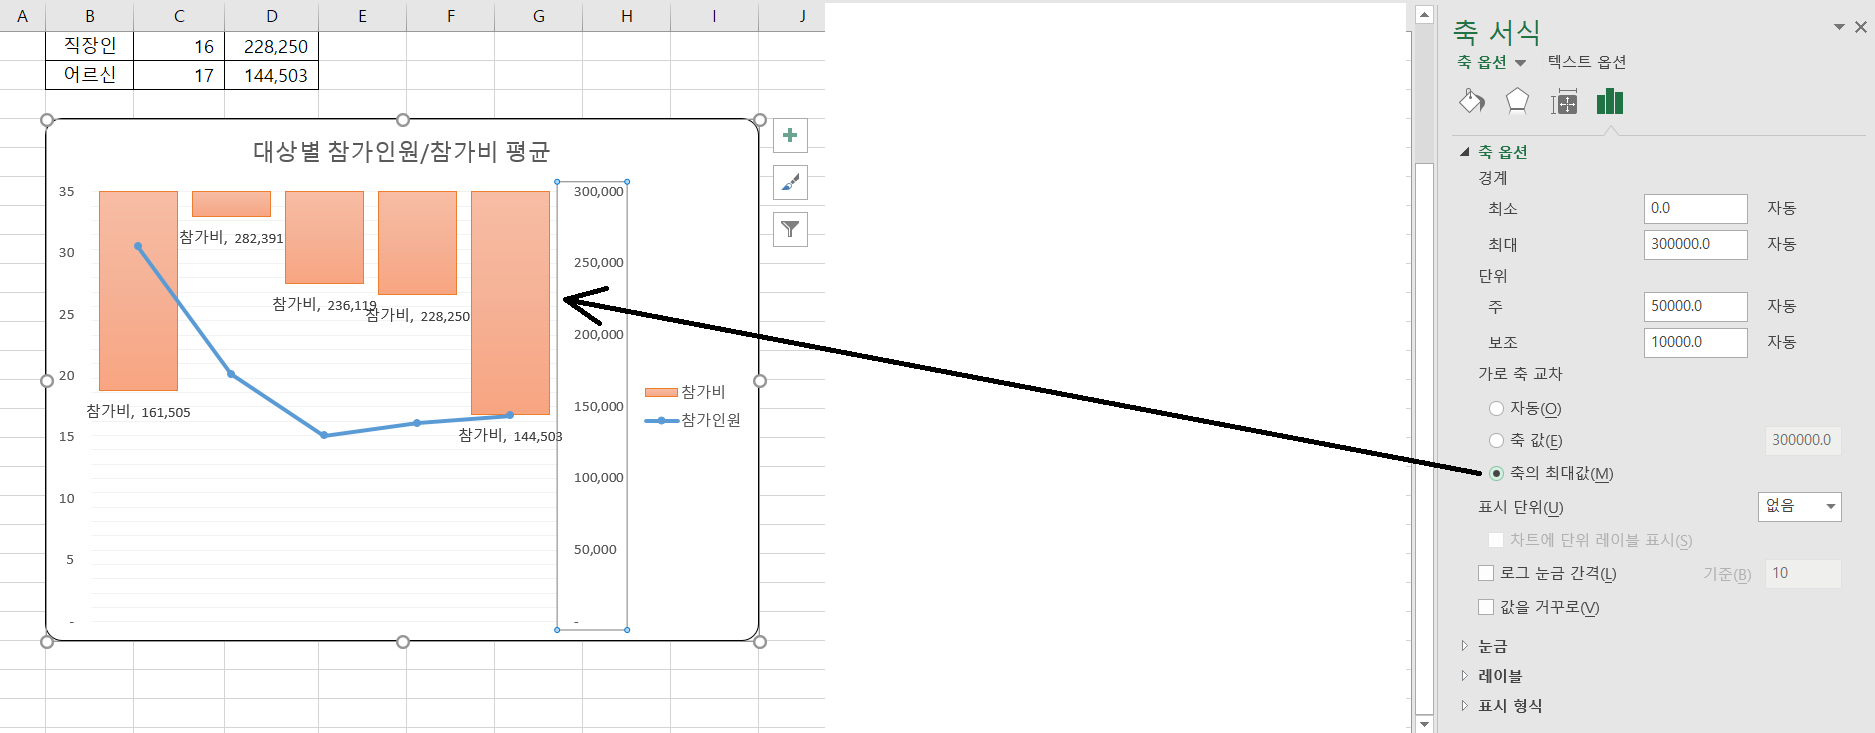Expand the 레이블 section
This screenshot has height=733, width=1875.
tap(1499, 676)
